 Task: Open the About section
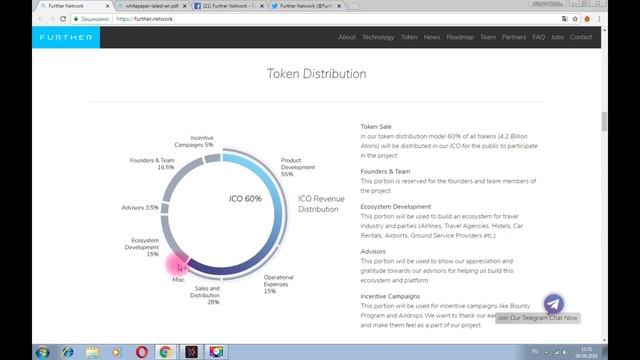pos(347,37)
